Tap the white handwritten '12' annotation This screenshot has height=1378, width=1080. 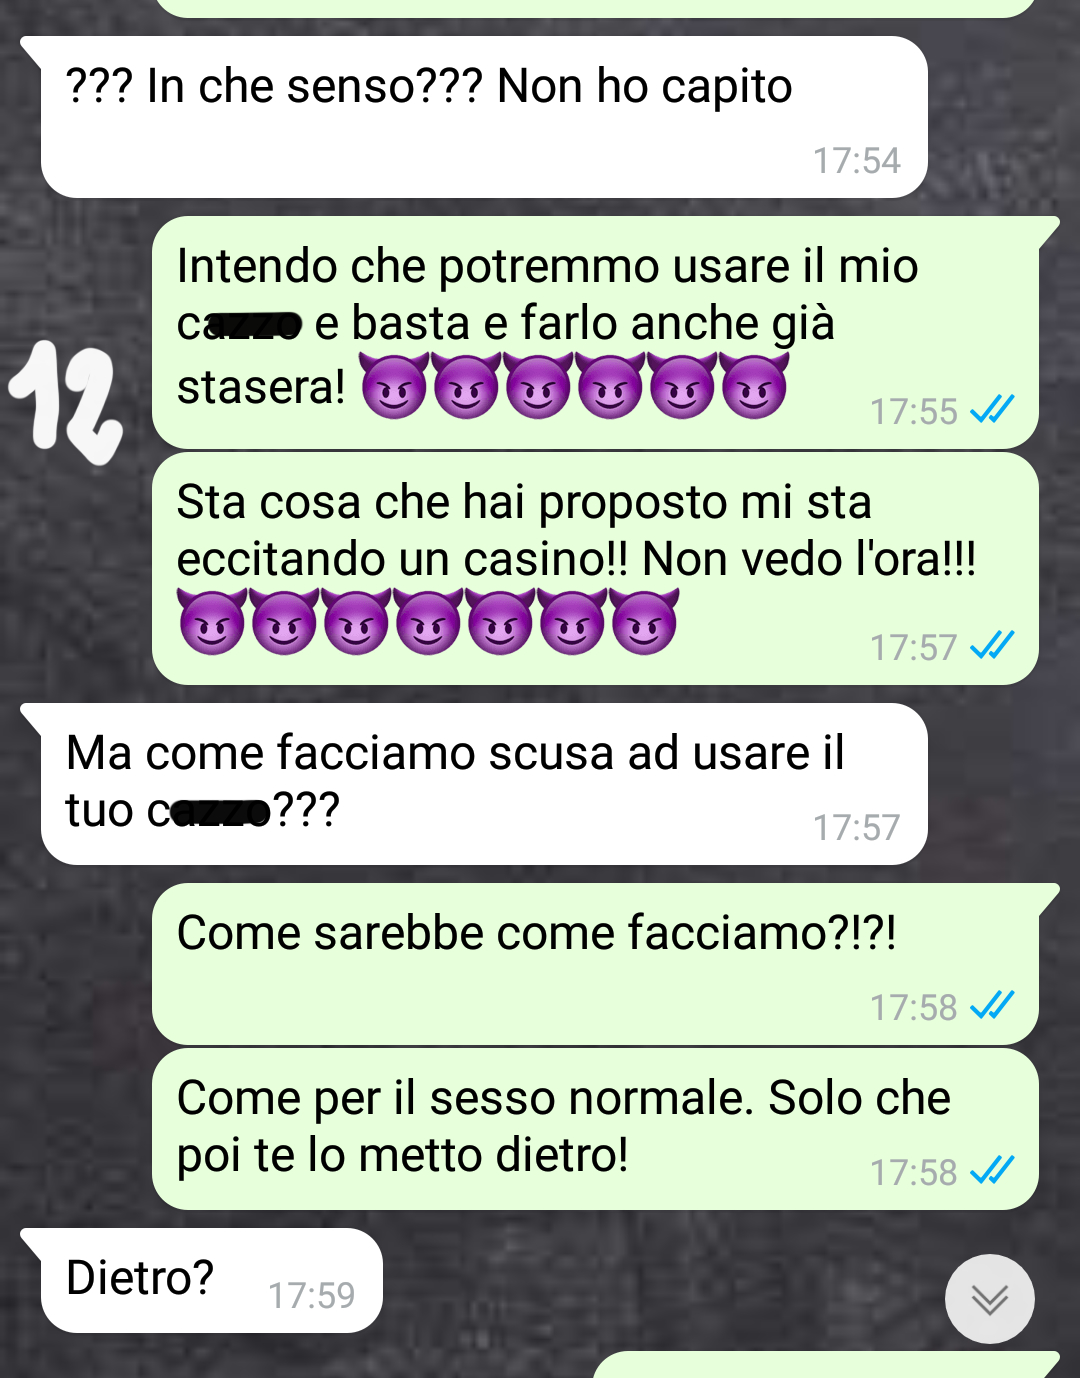pos(66,402)
